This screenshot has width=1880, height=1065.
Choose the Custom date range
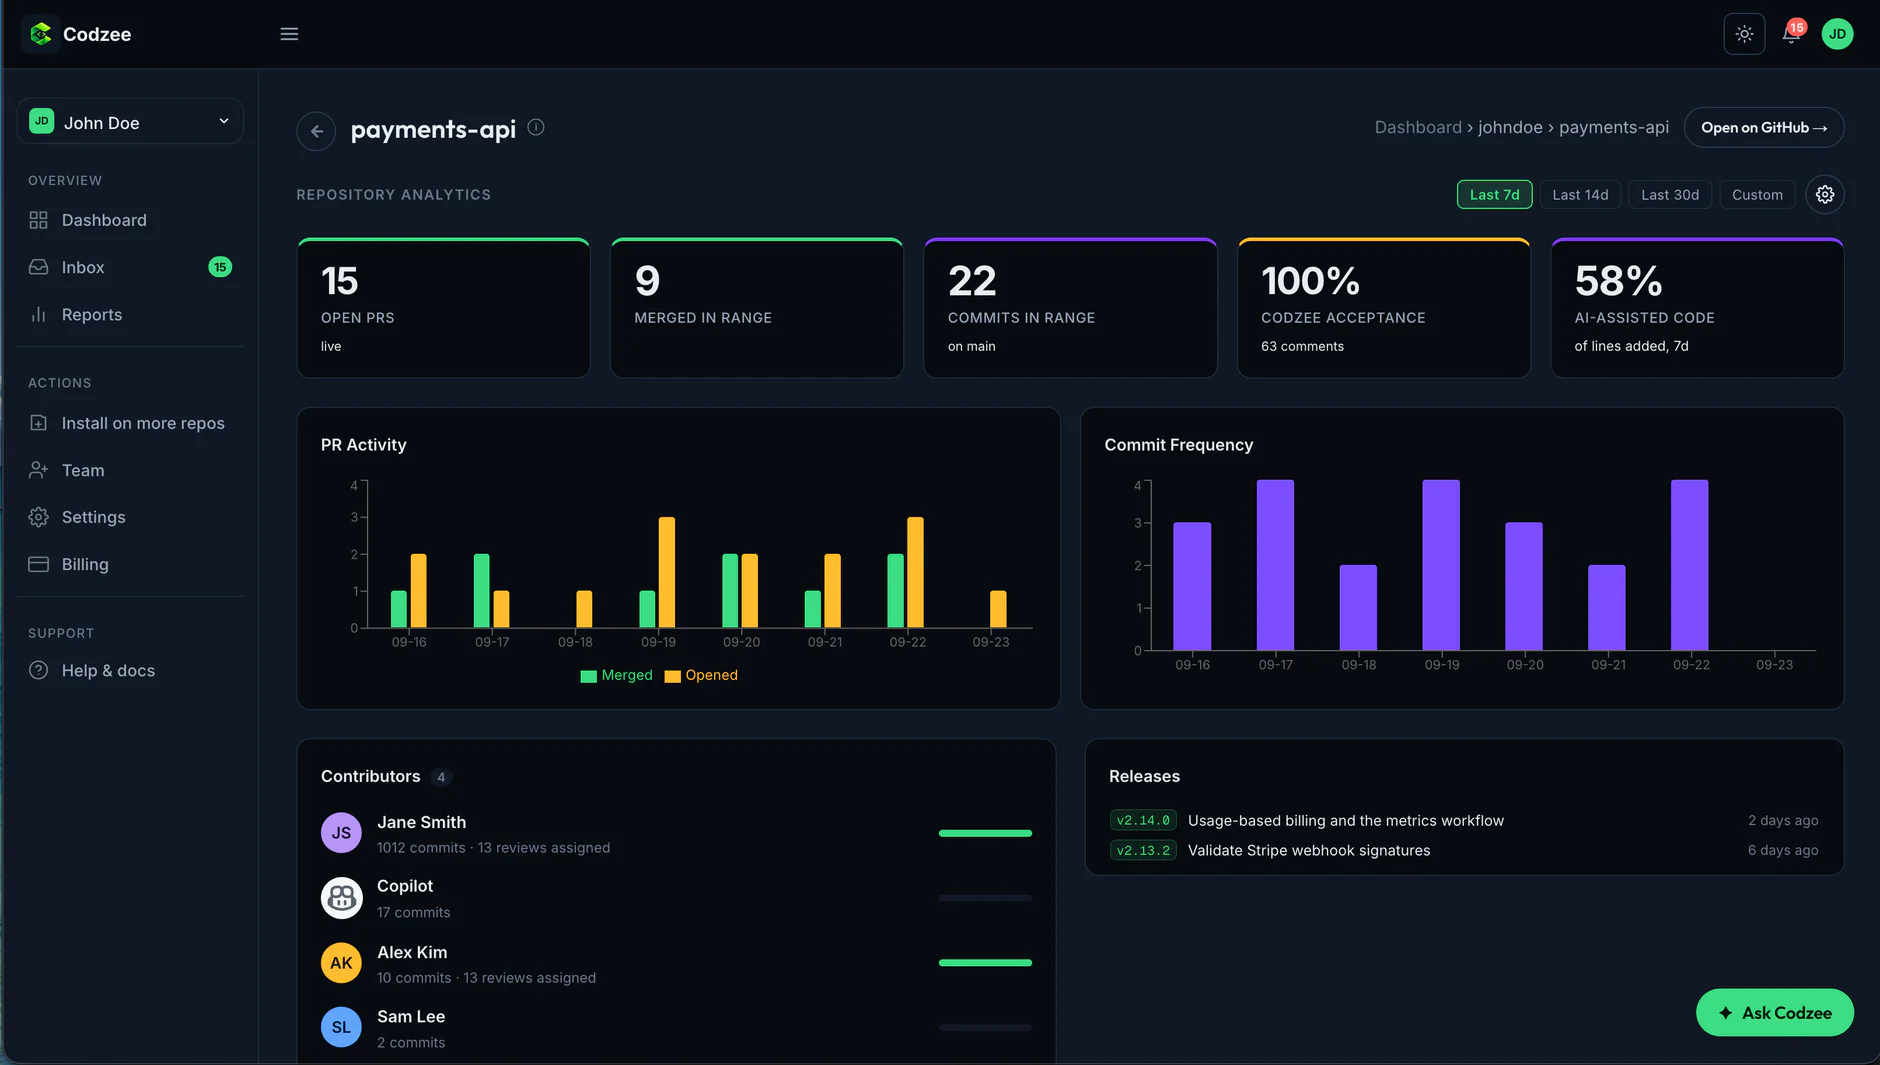pos(1757,195)
